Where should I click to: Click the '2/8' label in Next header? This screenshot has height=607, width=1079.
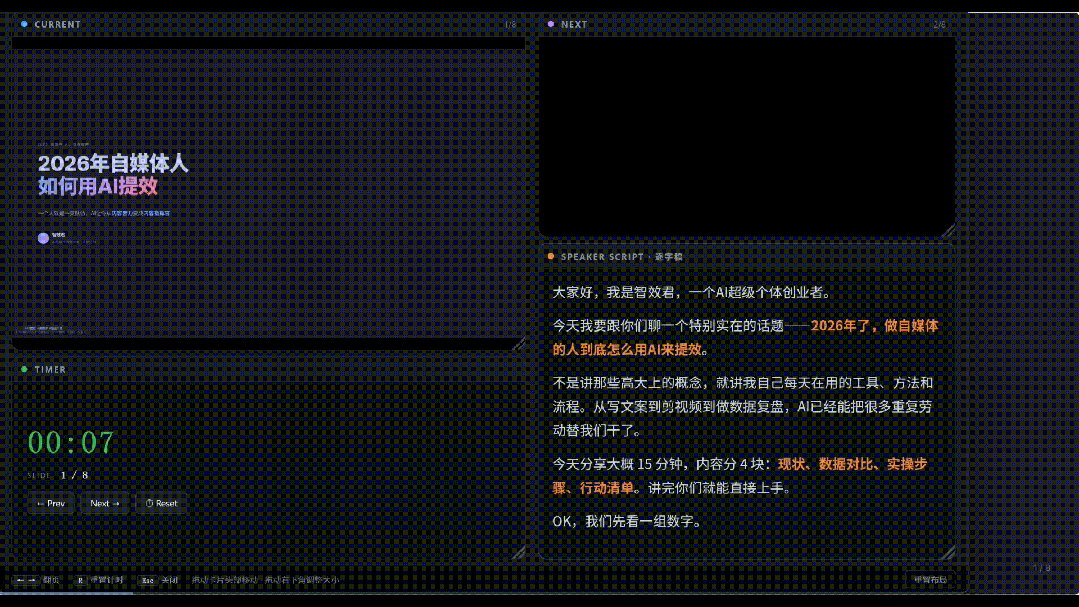pos(939,24)
